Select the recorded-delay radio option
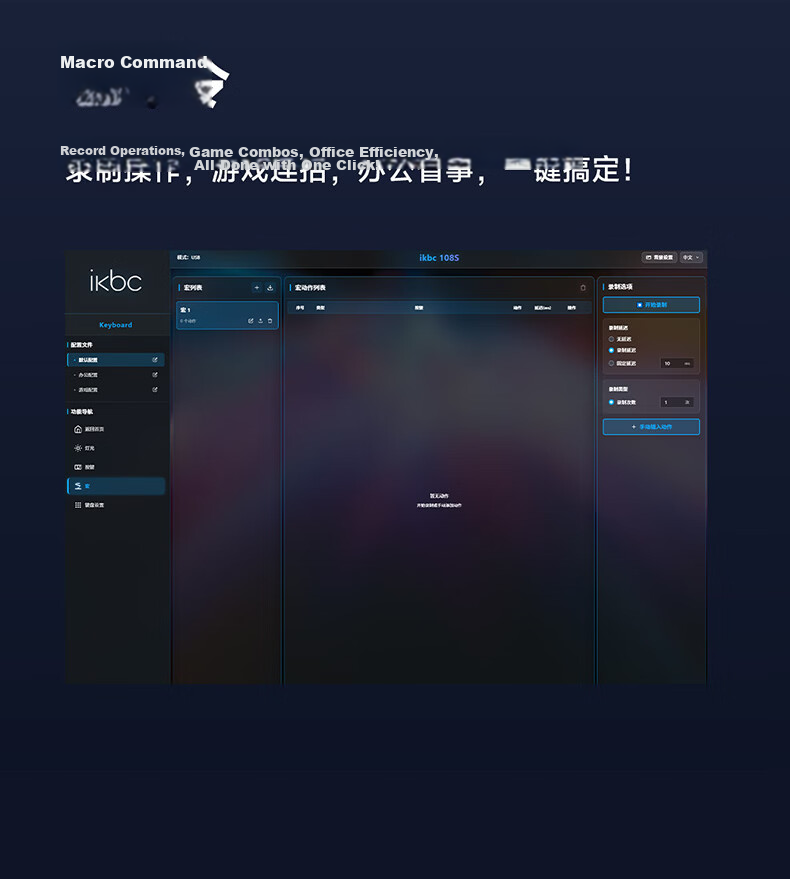Viewport: 790px width, 879px height. click(611, 350)
